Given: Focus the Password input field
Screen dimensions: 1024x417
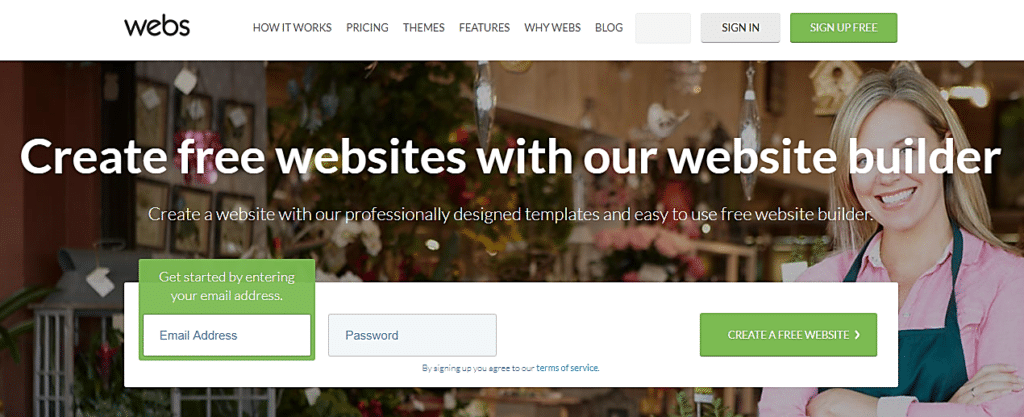Looking at the screenshot, I should click(412, 335).
